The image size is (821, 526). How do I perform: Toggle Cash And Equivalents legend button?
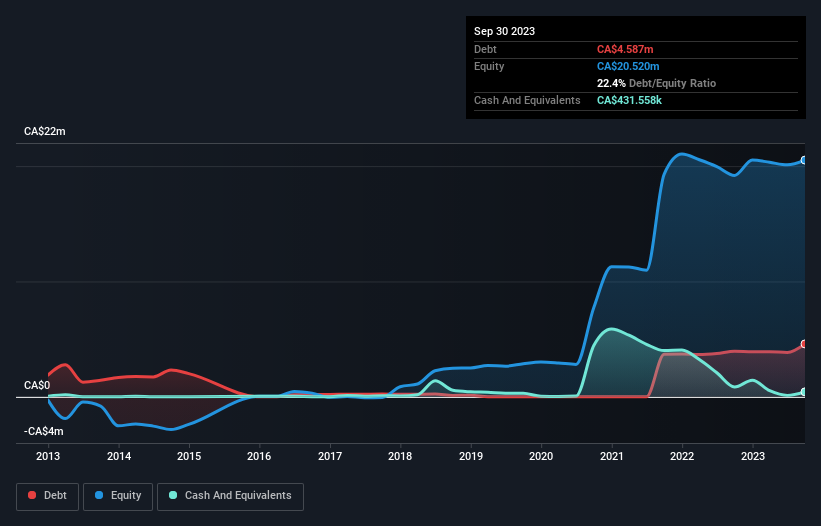(230, 496)
